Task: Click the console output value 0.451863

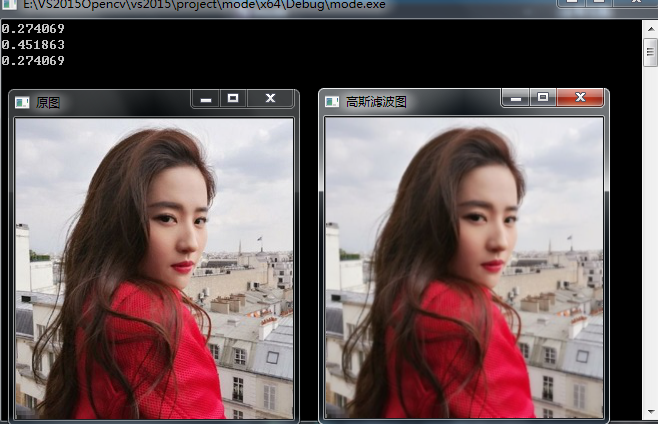Action: pos(33,45)
